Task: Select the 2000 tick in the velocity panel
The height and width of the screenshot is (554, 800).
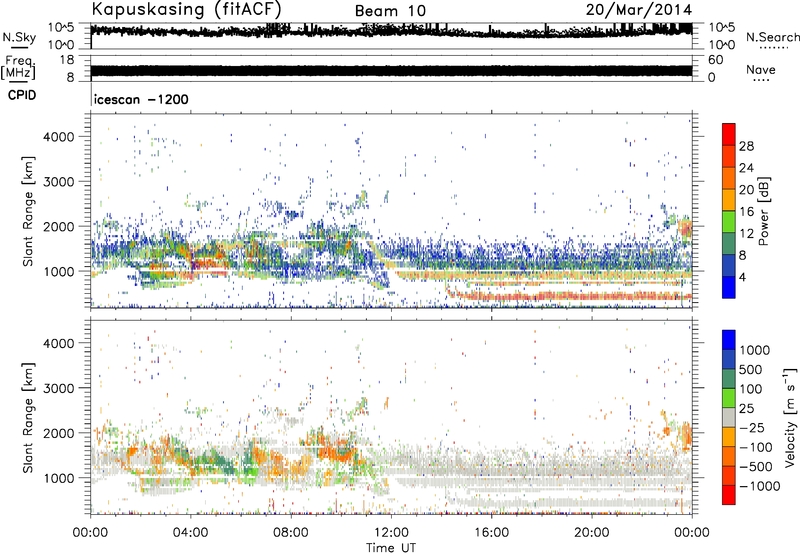Action: point(58,433)
